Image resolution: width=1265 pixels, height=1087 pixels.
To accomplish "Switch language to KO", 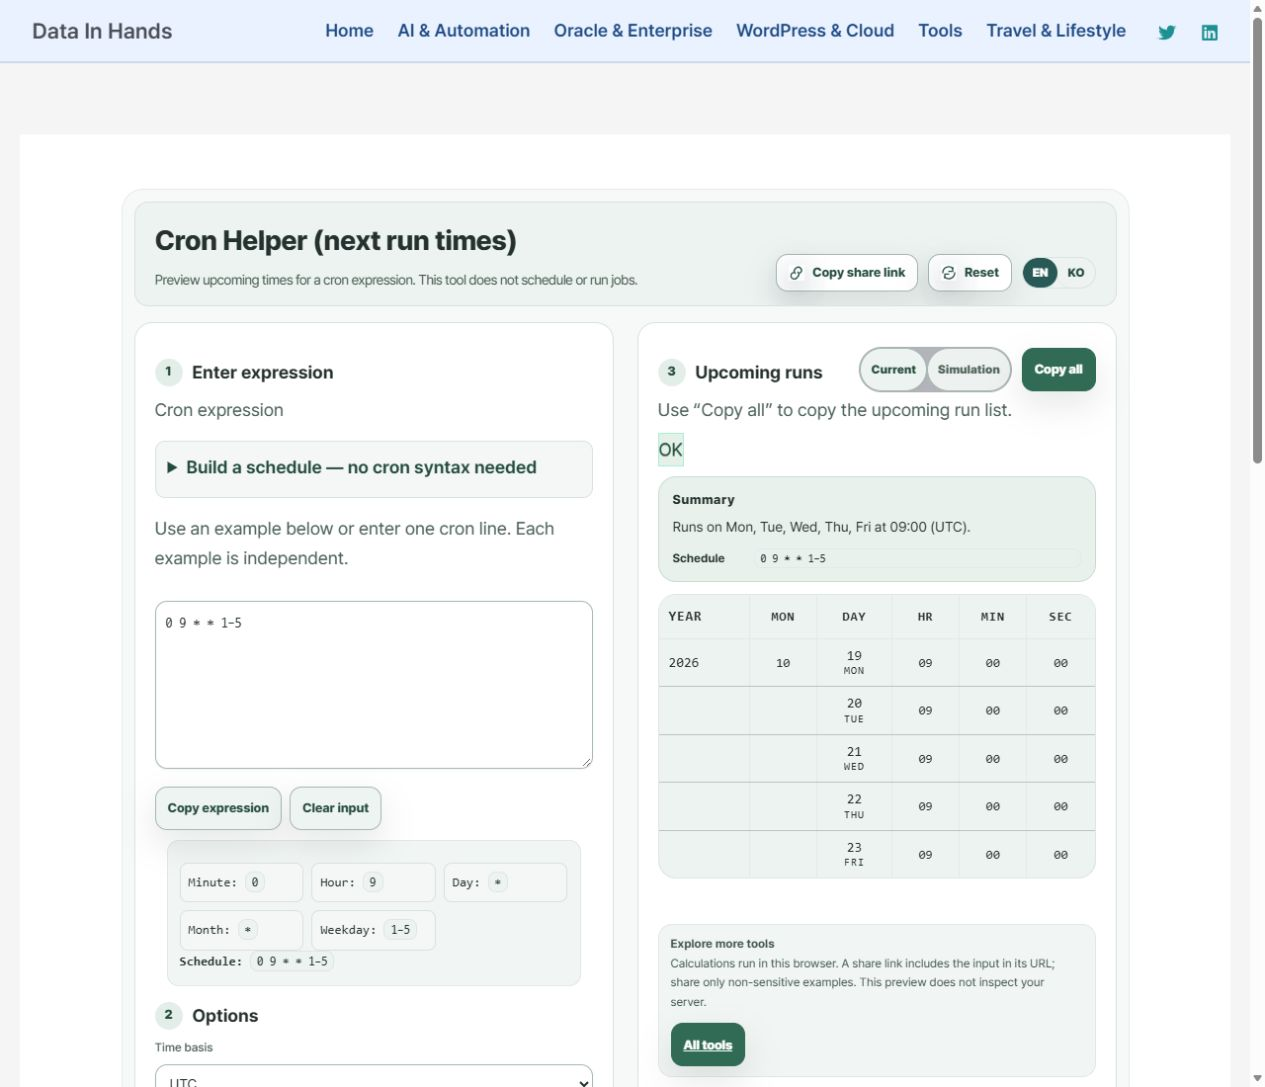I will point(1075,273).
